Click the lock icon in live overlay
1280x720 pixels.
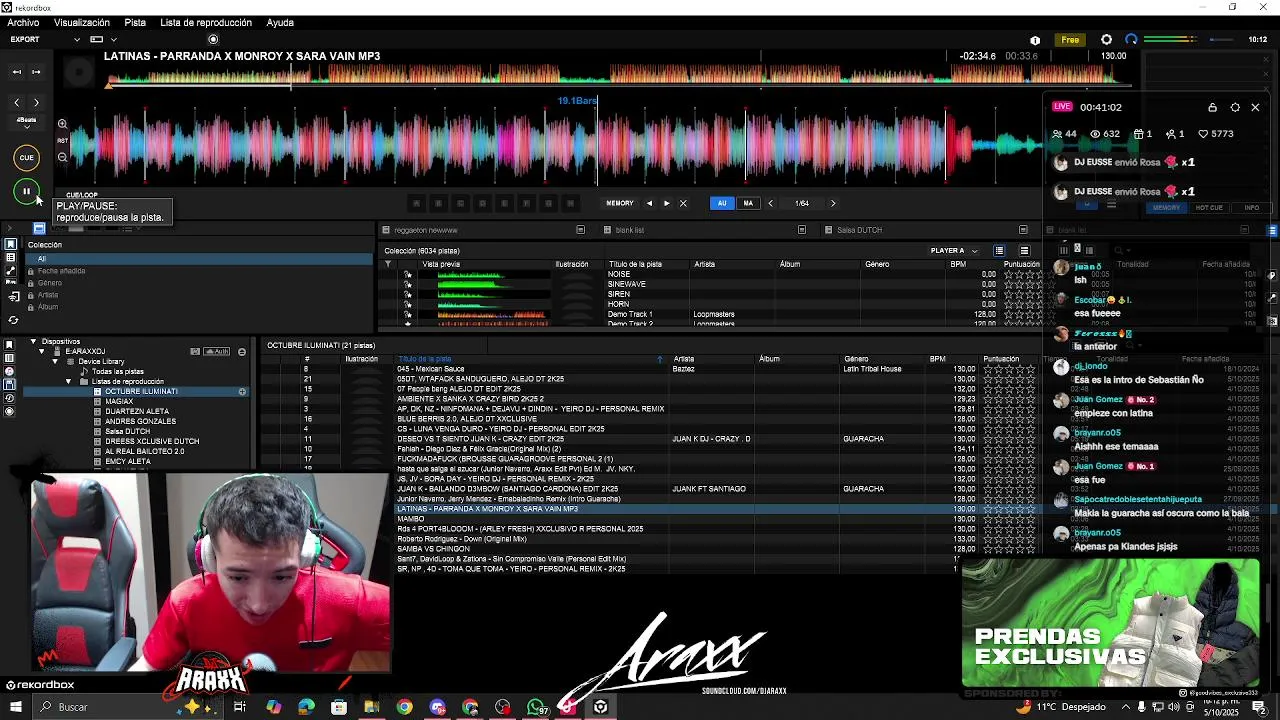[x=1212, y=107]
